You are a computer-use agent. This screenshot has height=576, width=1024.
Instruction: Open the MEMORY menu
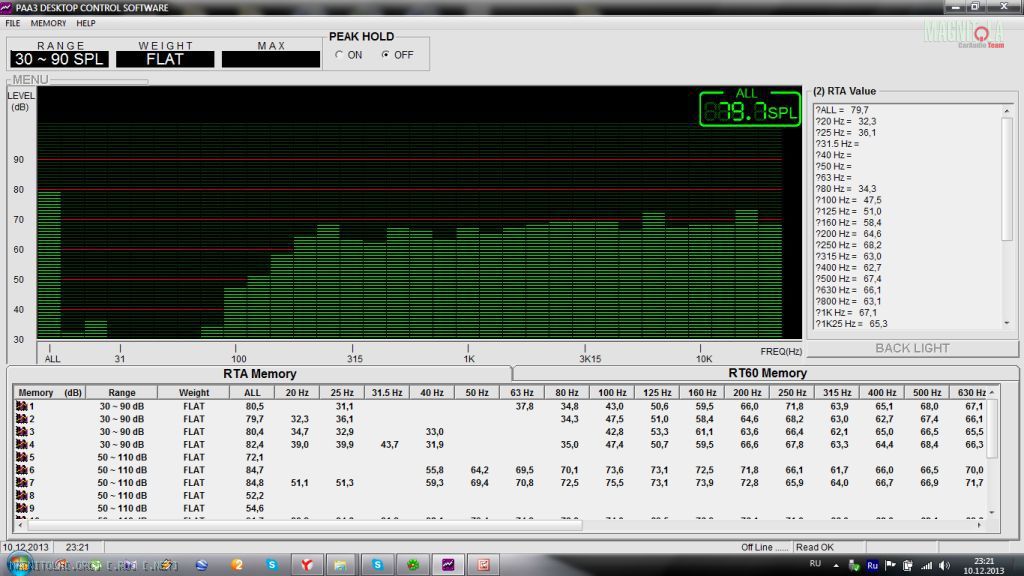(48, 23)
